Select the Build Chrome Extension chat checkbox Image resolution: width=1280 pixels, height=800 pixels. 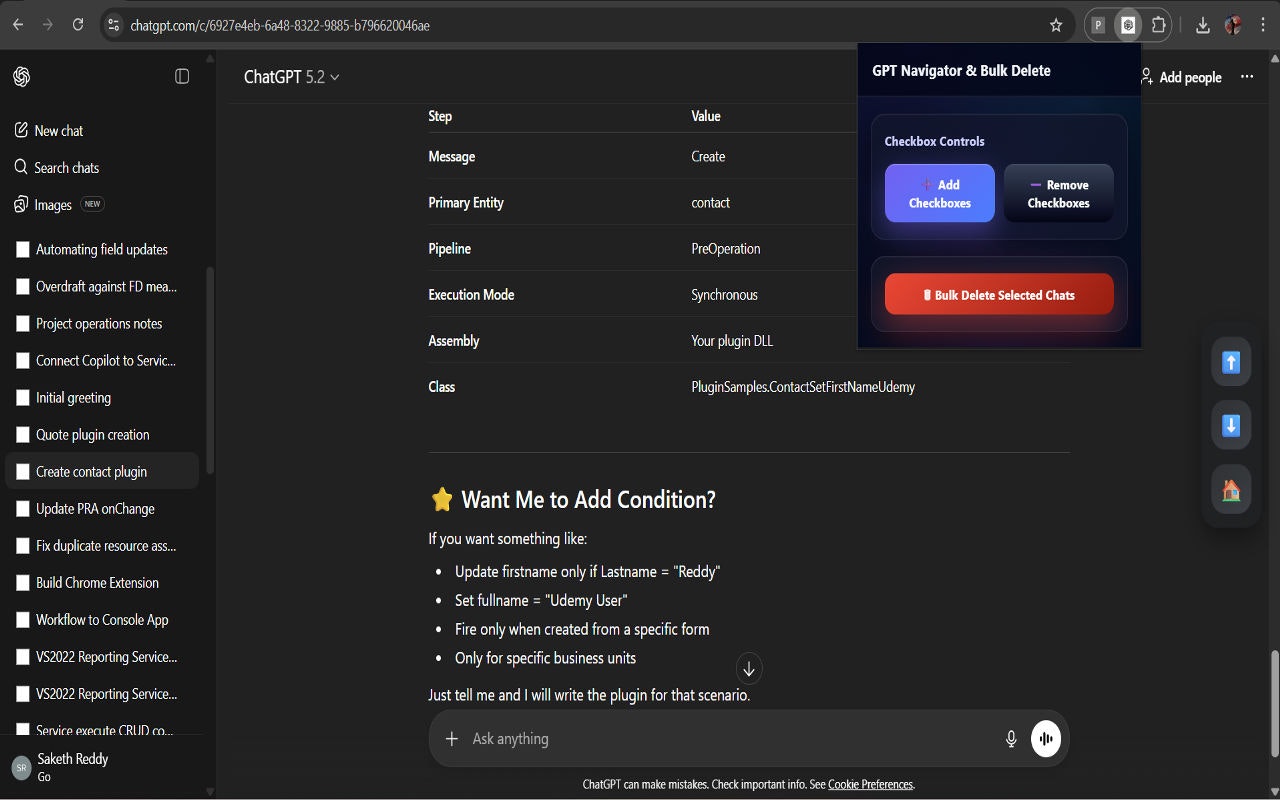pyautogui.click(x=21, y=582)
